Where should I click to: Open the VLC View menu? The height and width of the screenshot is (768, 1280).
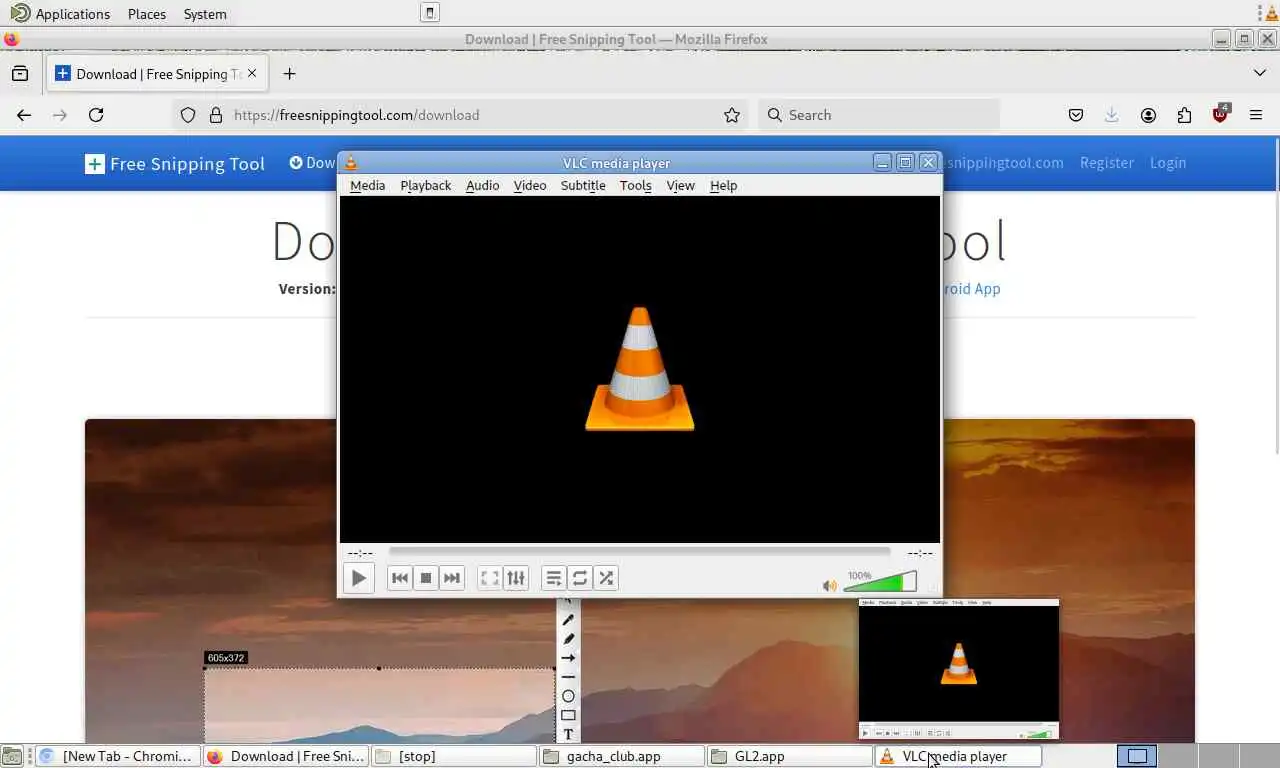(x=680, y=185)
